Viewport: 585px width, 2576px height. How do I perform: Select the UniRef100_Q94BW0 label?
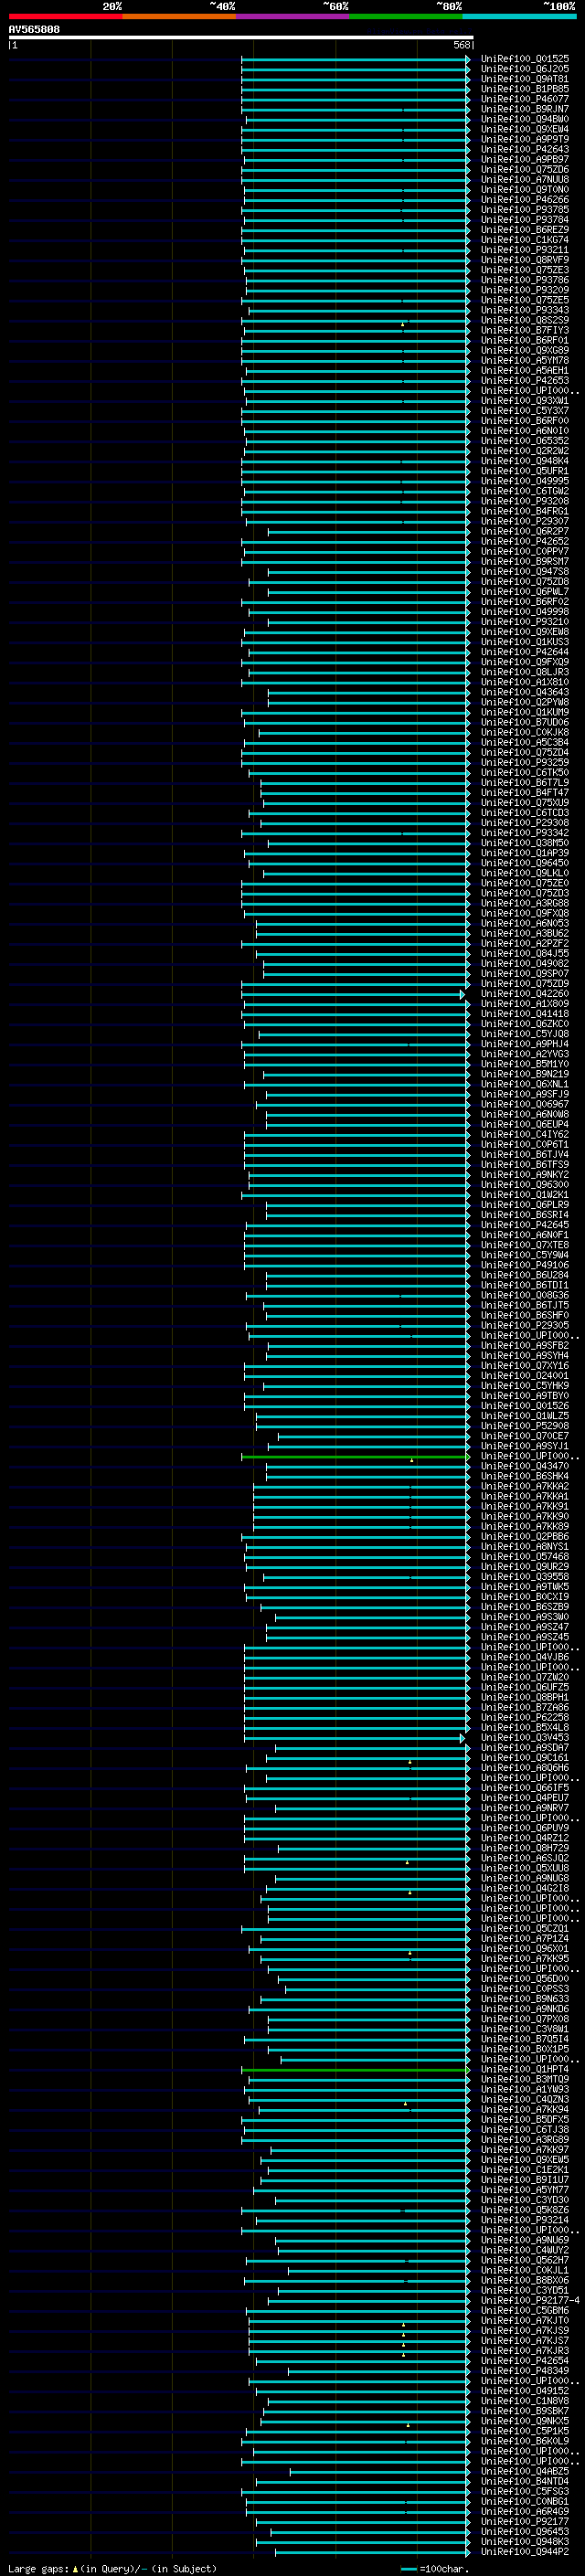pos(525,119)
